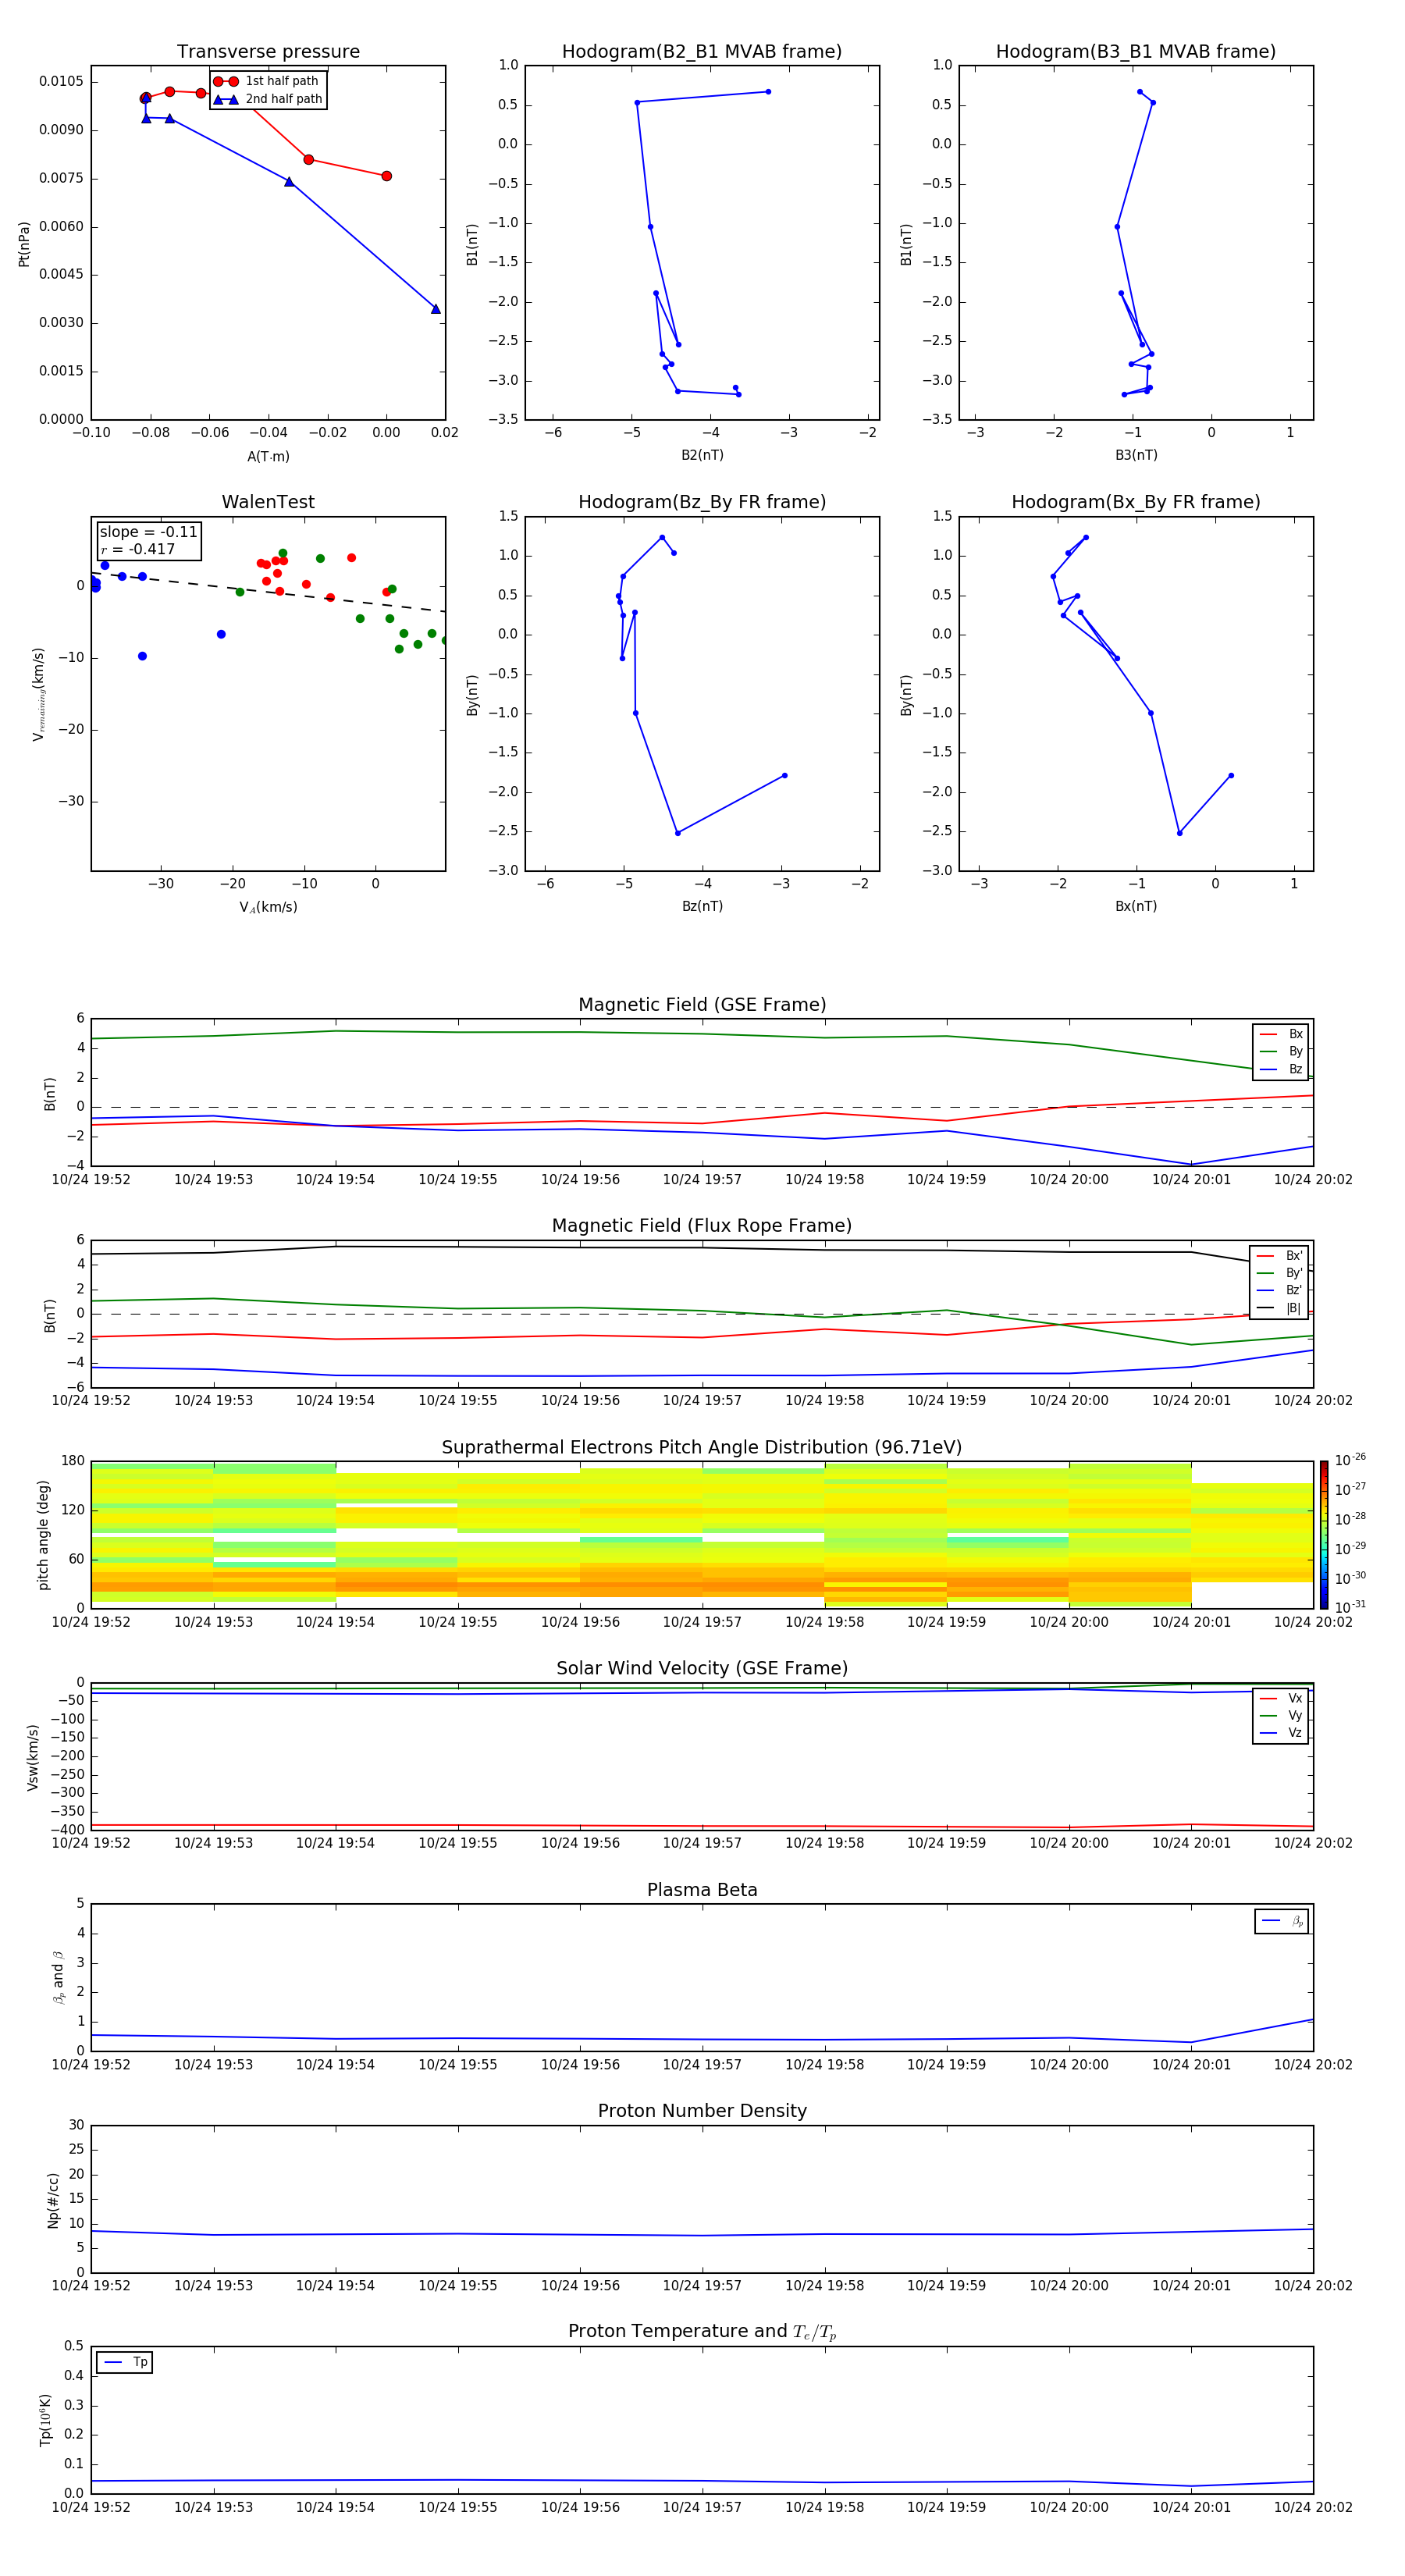Click the 'Hodogram(B3_B1 MVAB frame)' title
The width and height of the screenshot is (1405, 2576).
[x=1136, y=52]
